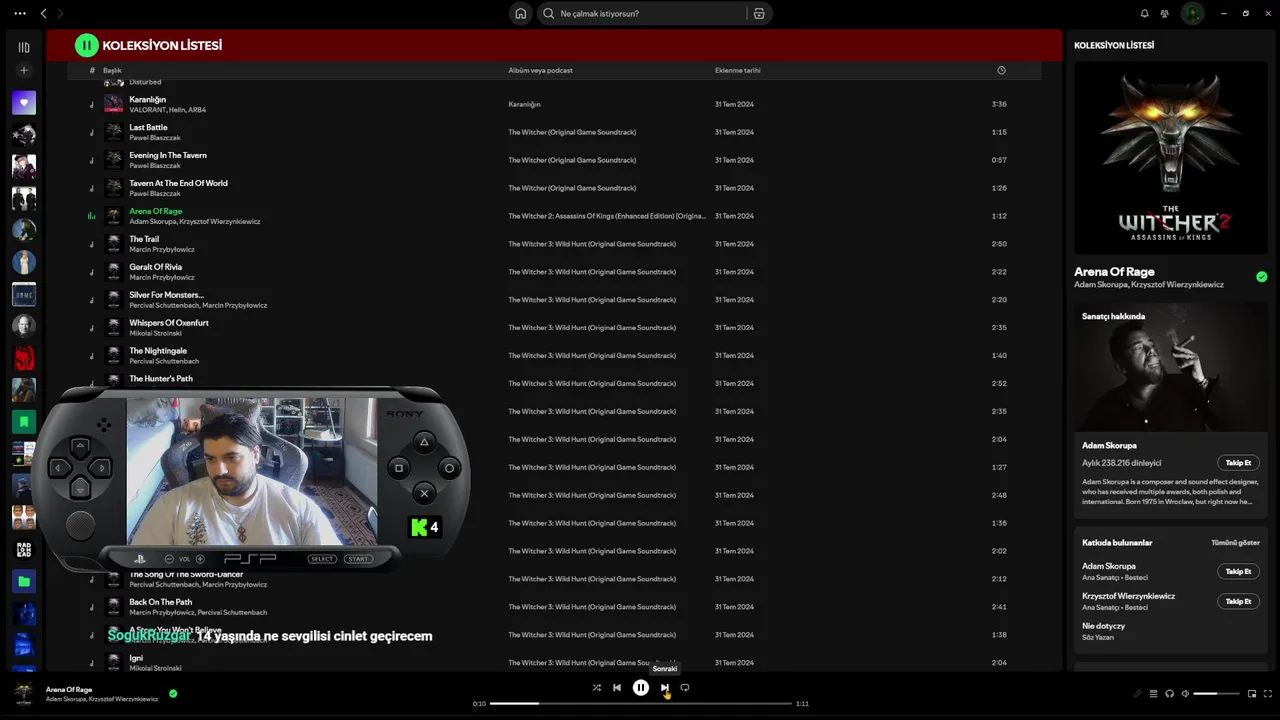Skip to next track (Sonraki)
The image size is (1280, 720).
coord(664,688)
